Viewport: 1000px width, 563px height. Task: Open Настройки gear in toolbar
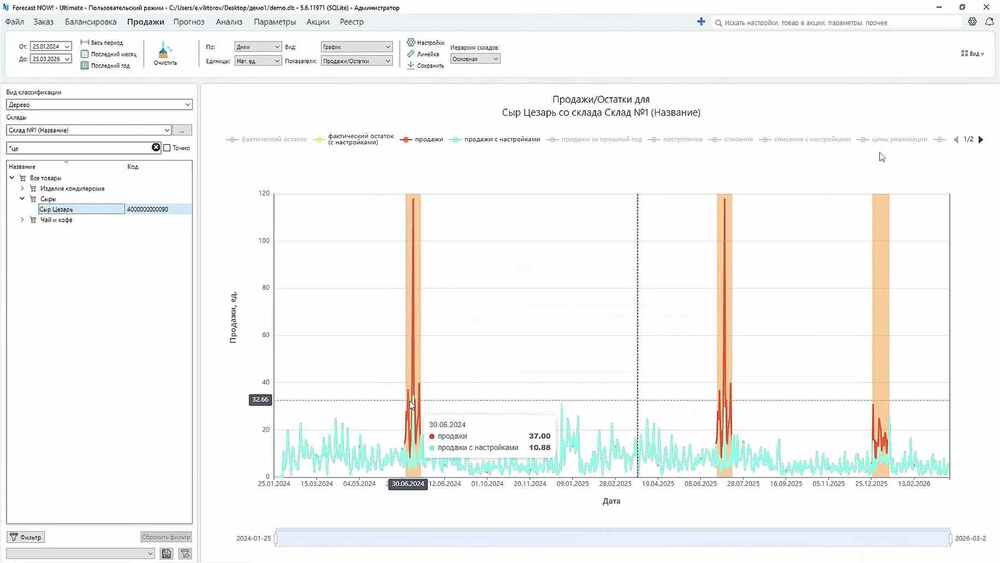tap(411, 42)
